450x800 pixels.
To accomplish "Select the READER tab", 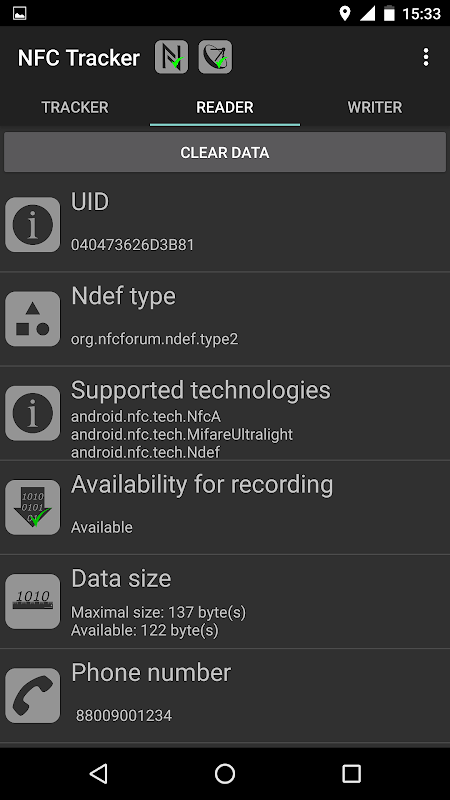I will (x=225, y=107).
